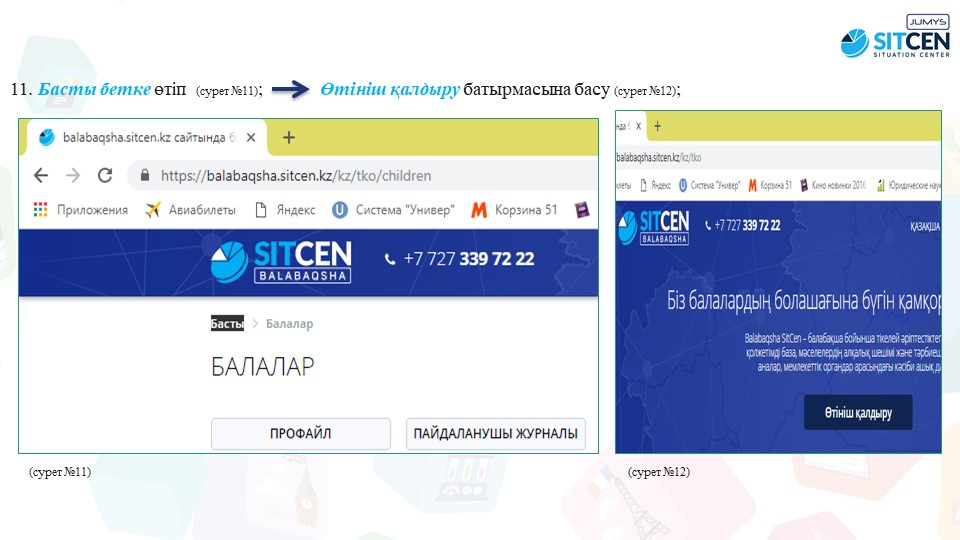Click the Басты breadcrumb link
This screenshot has height=540, width=960.
point(227,324)
